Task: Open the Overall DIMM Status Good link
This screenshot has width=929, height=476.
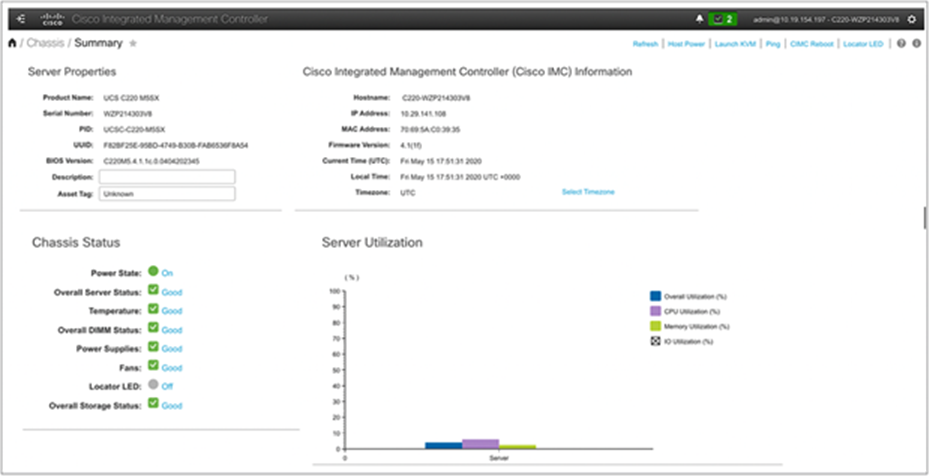Action: (172, 330)
